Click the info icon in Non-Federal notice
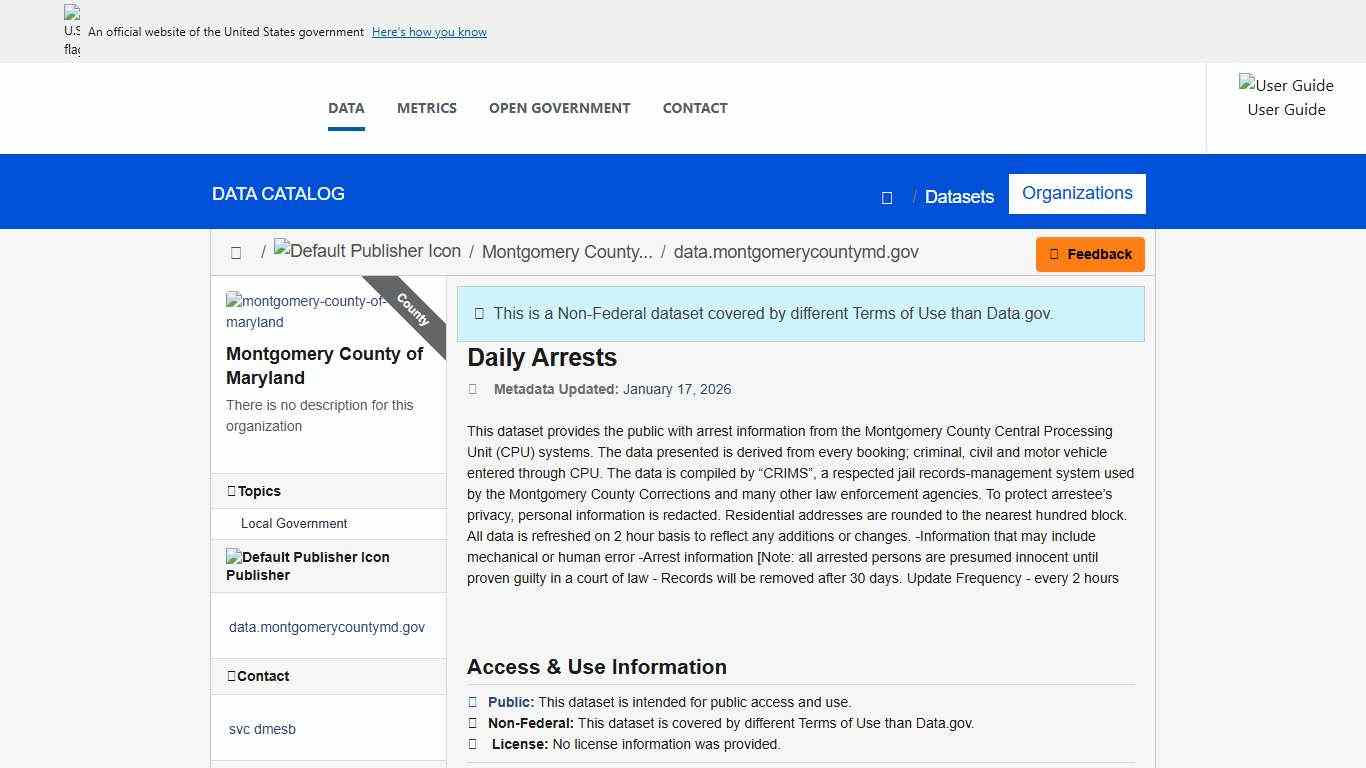 [x=479, y=313]
